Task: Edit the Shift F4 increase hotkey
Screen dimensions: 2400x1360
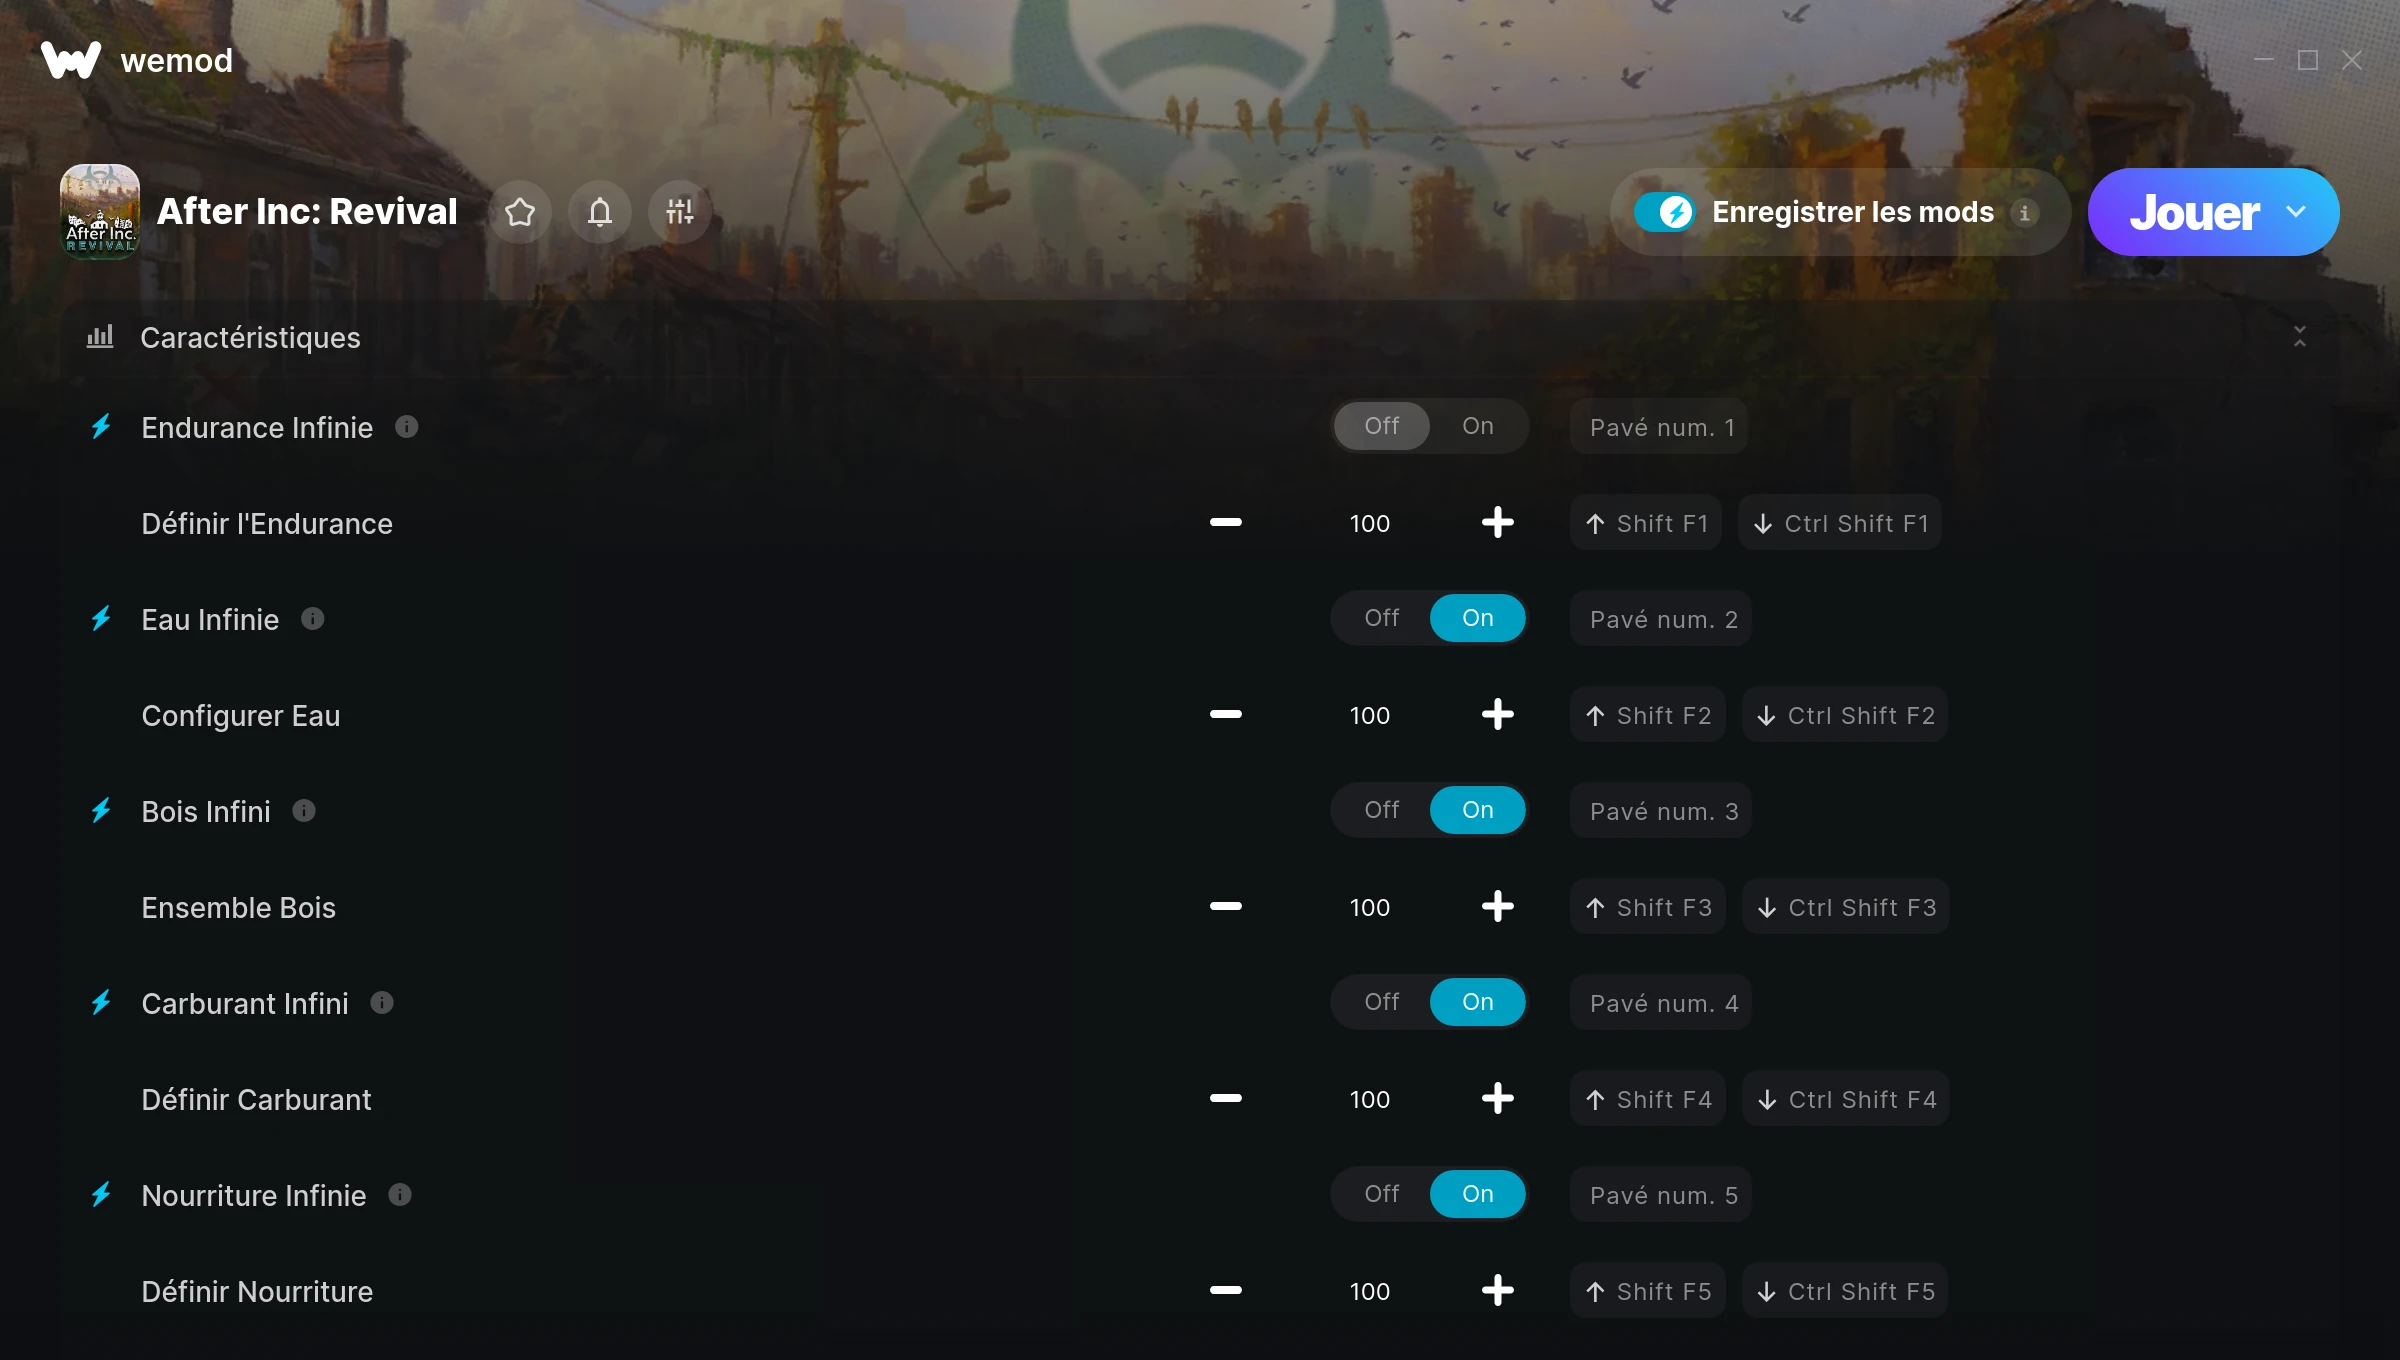Action: coord(1648,1099)
